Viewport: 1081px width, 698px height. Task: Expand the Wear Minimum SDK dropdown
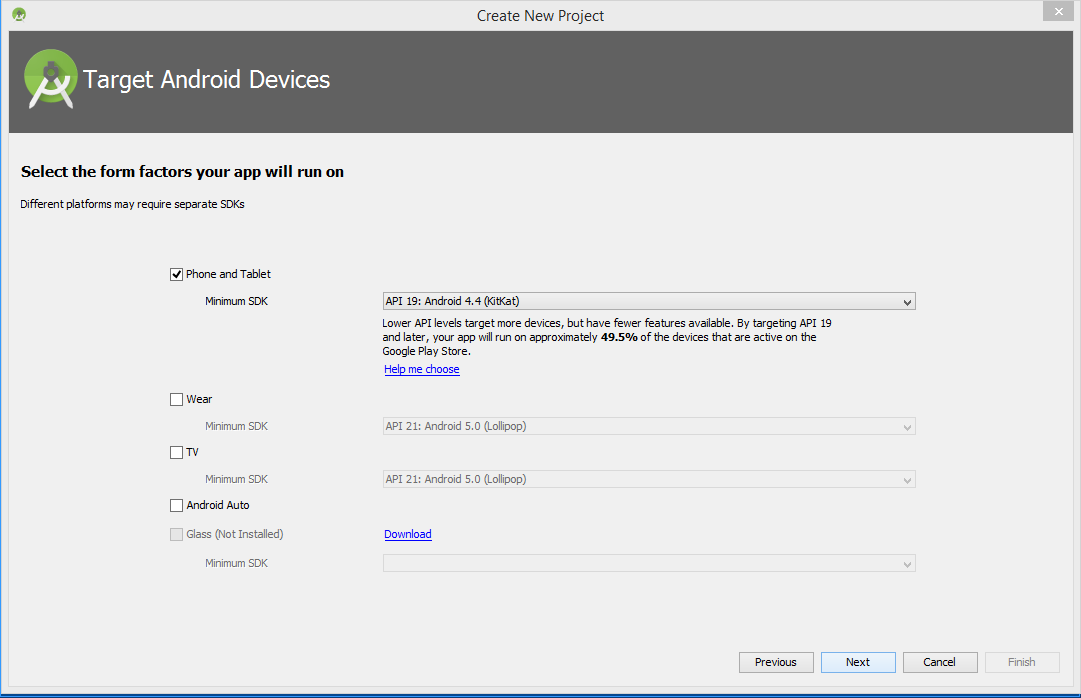point(649,426)
